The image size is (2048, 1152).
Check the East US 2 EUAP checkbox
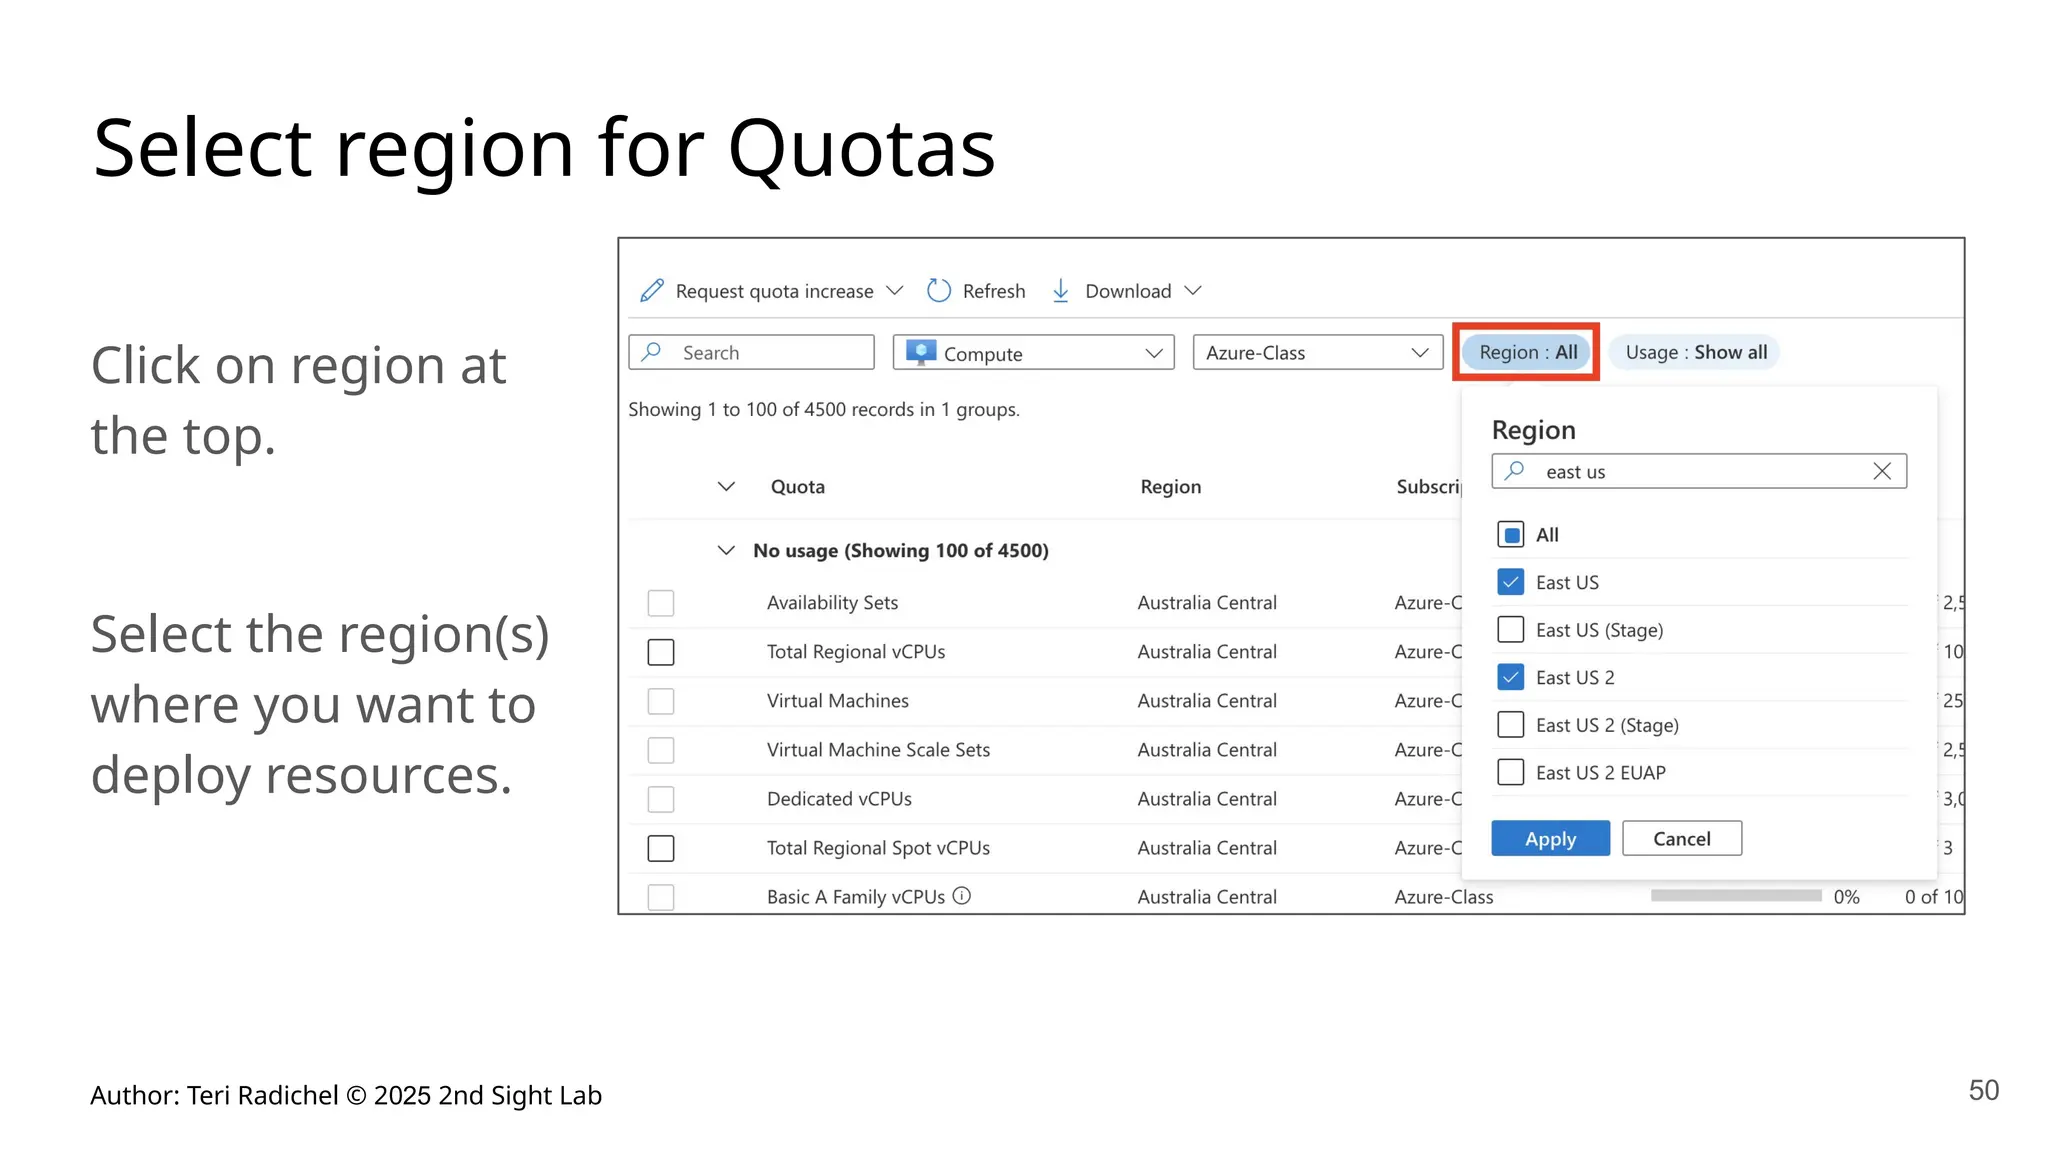(x=1511, y=772)
